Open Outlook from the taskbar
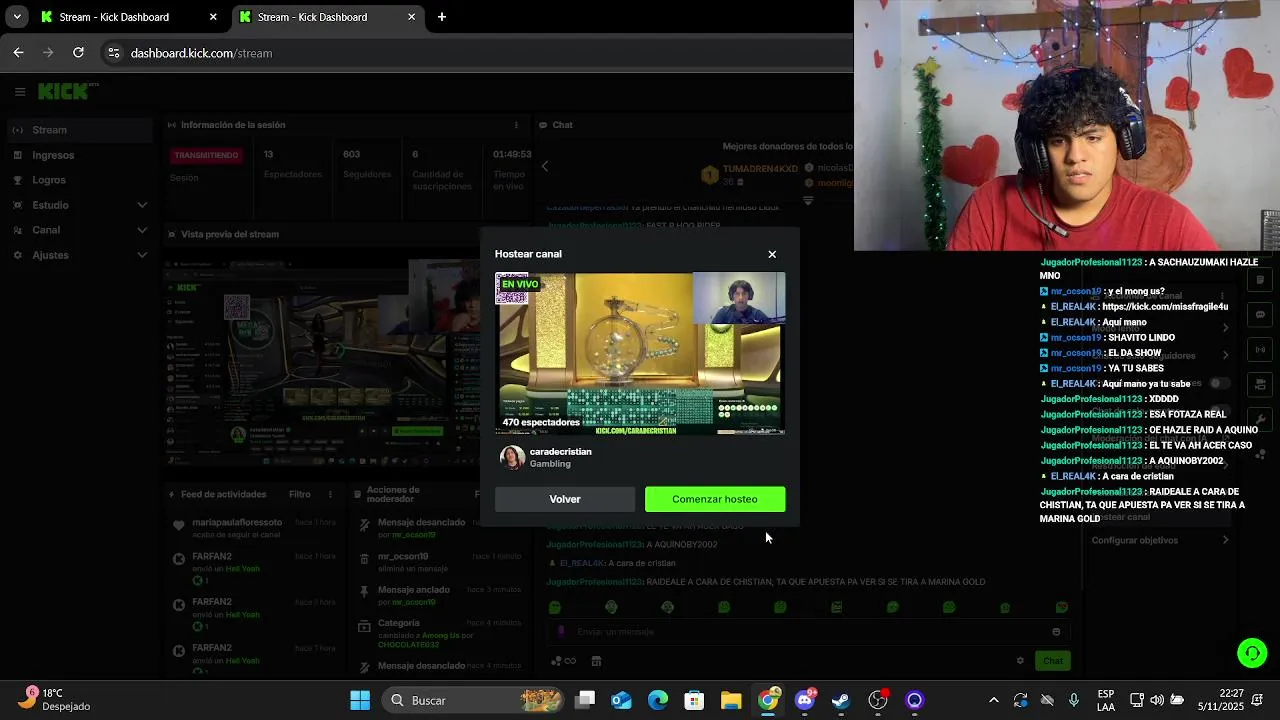 click(622, 700)
